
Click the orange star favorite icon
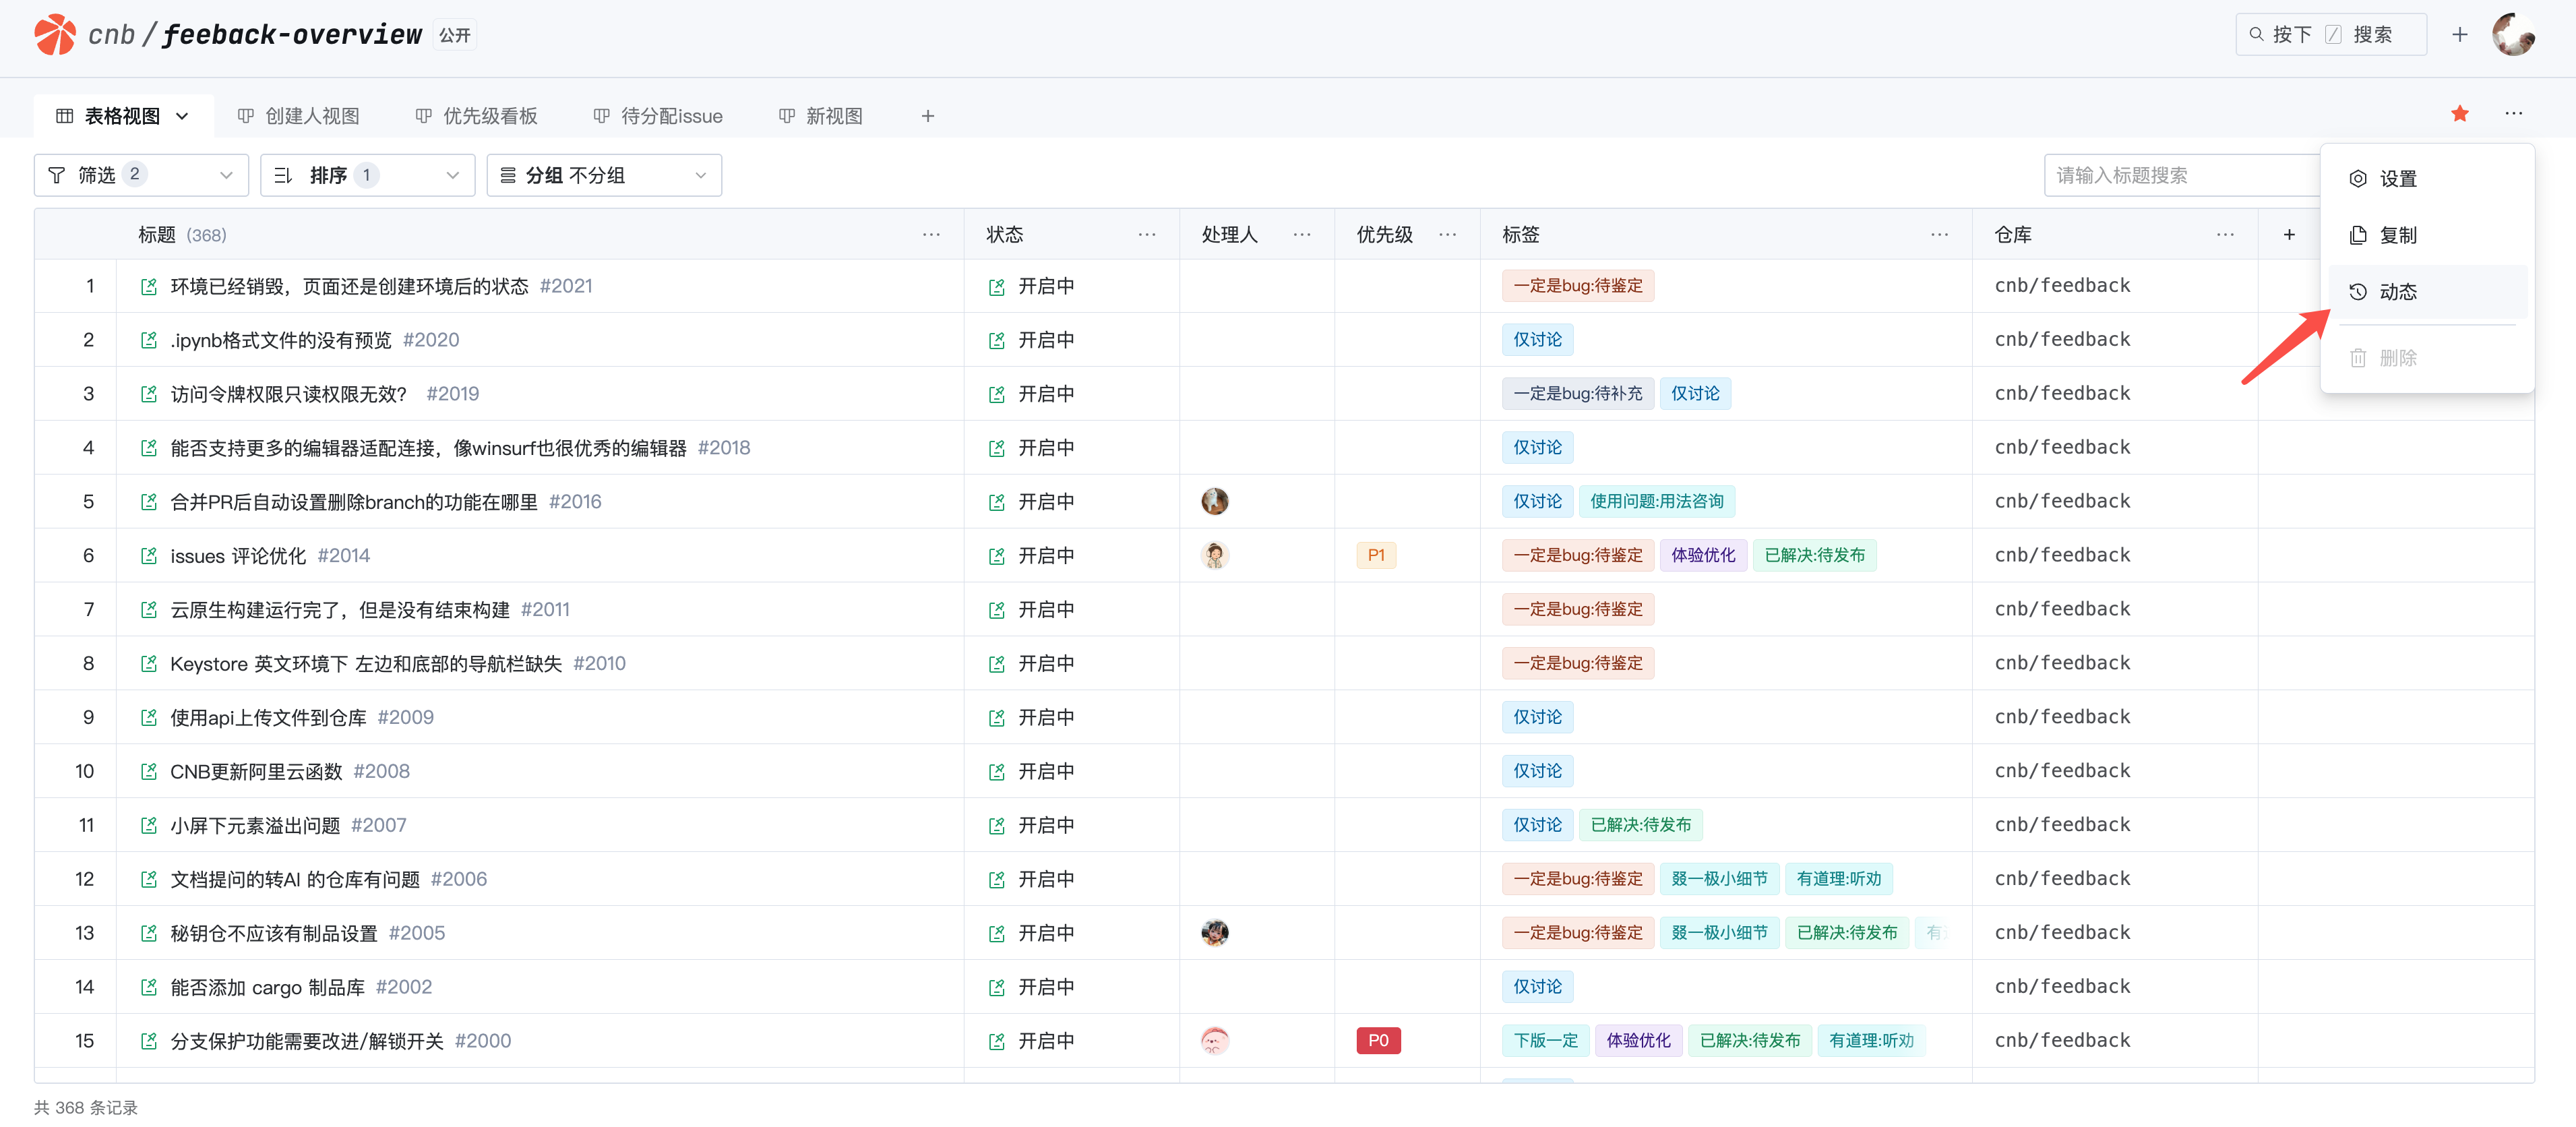[2459, 114]
